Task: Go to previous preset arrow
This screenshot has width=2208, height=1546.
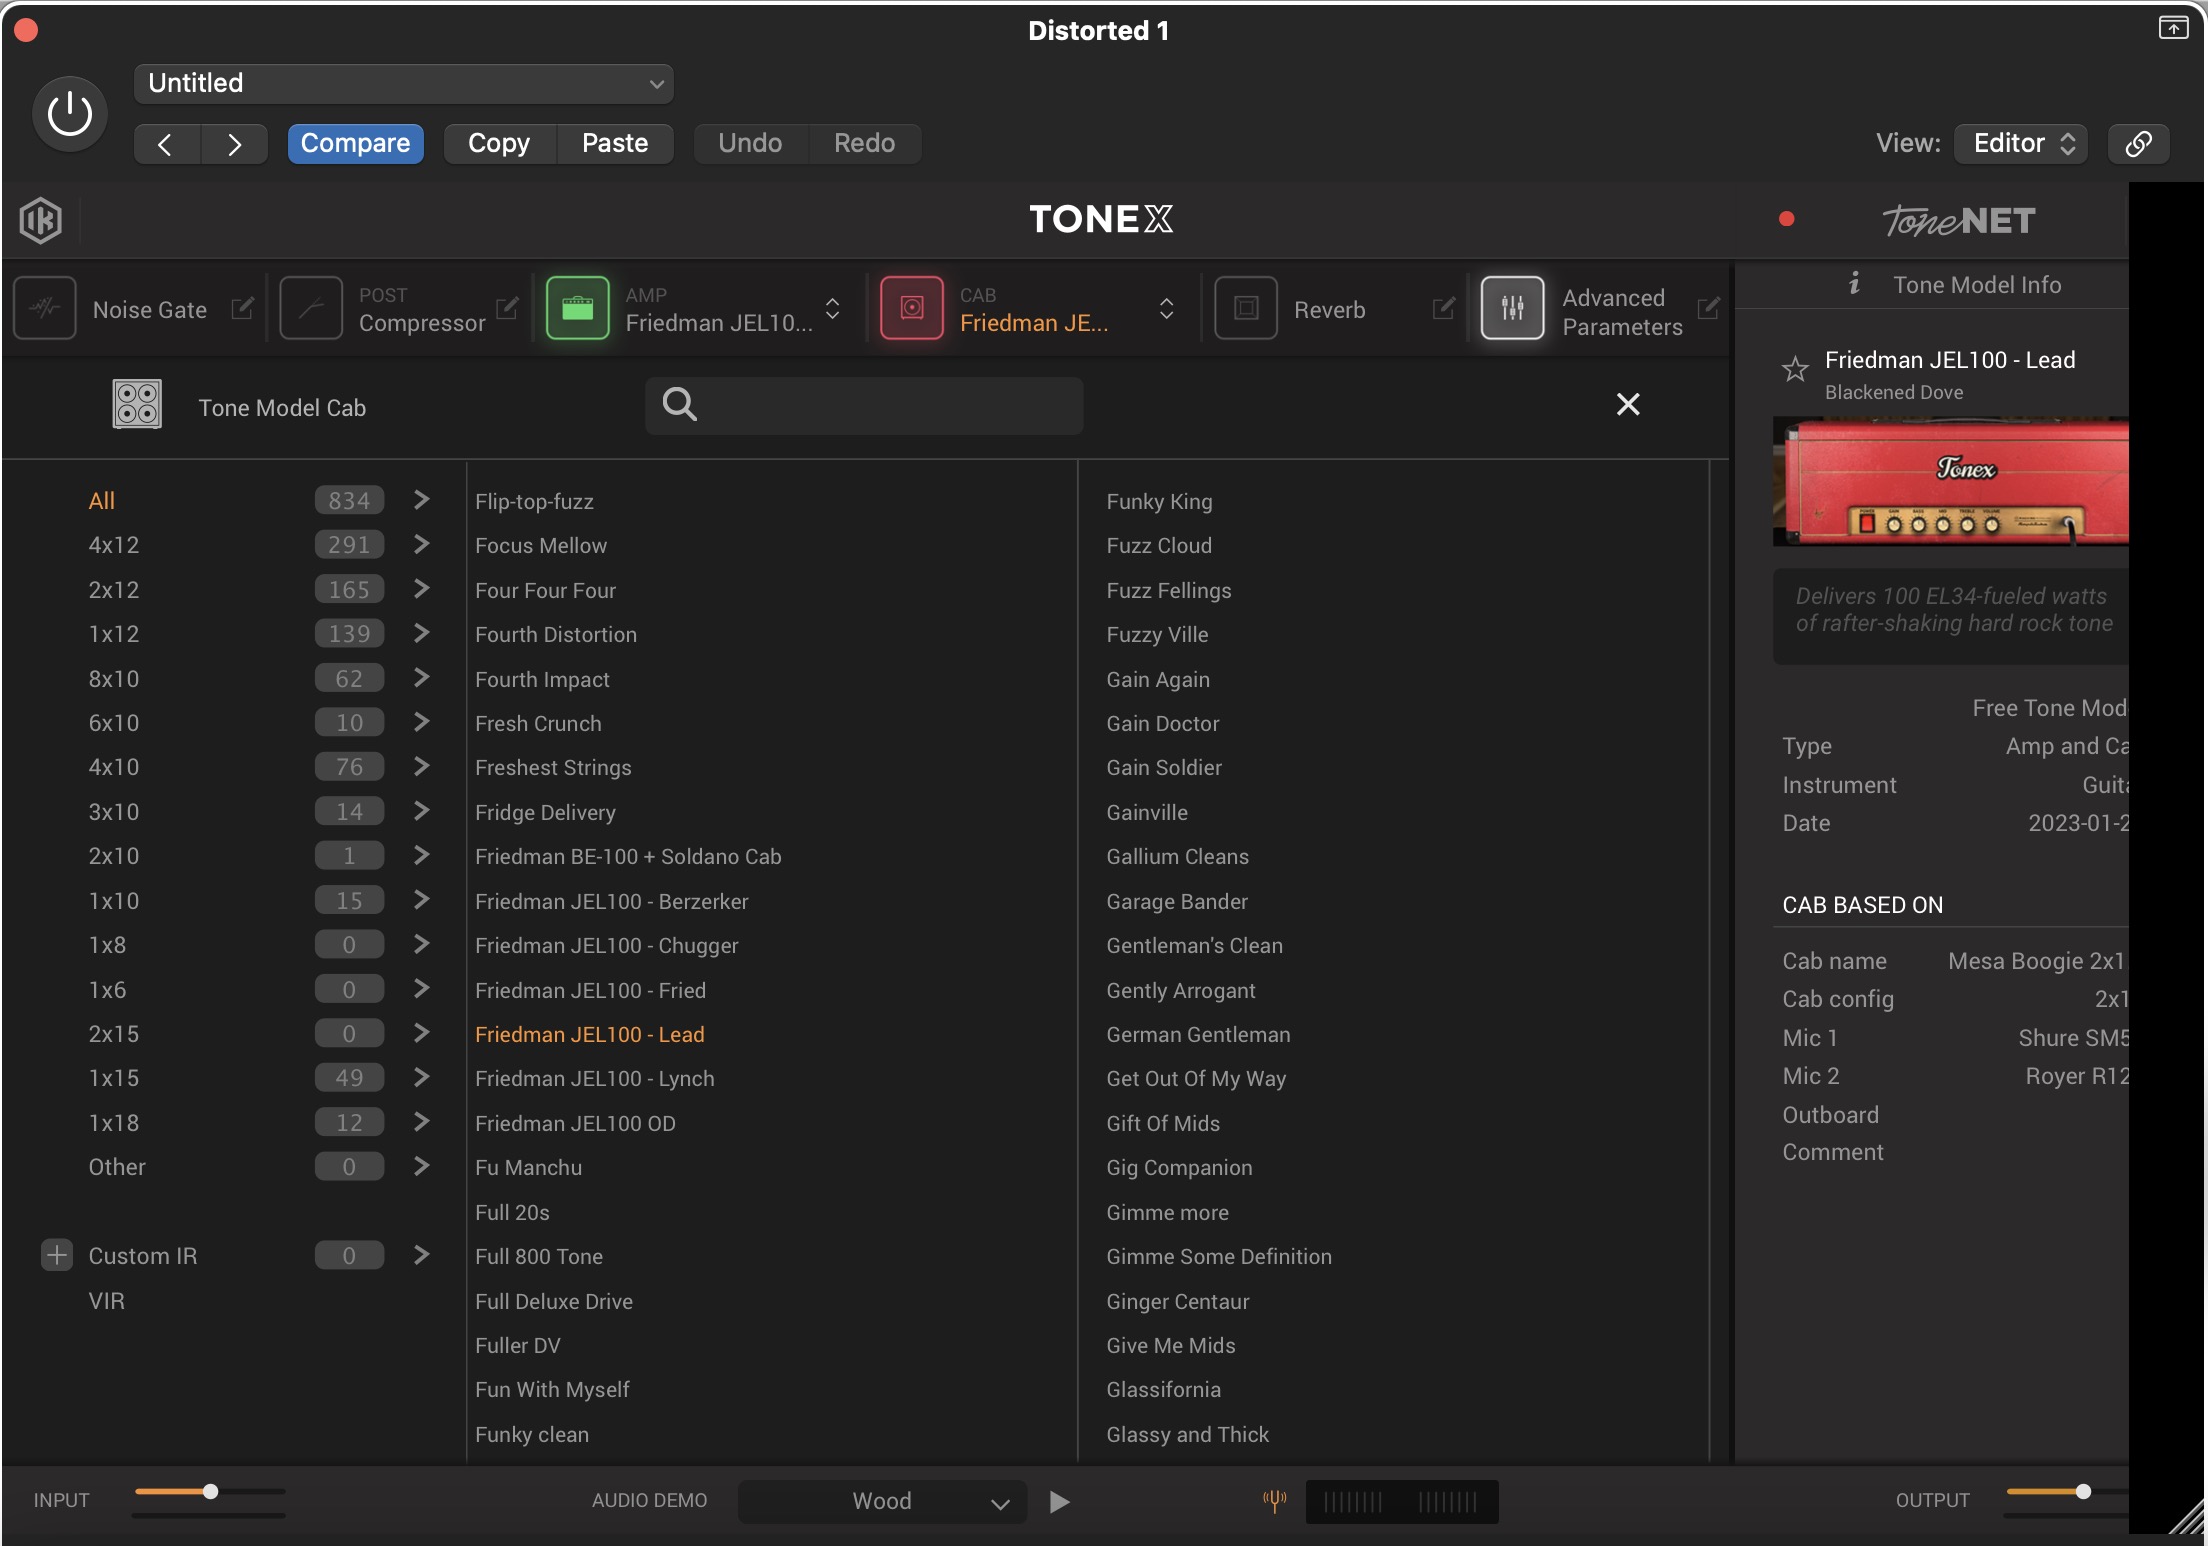Action: pyautogui.click(x=167, y=144)
